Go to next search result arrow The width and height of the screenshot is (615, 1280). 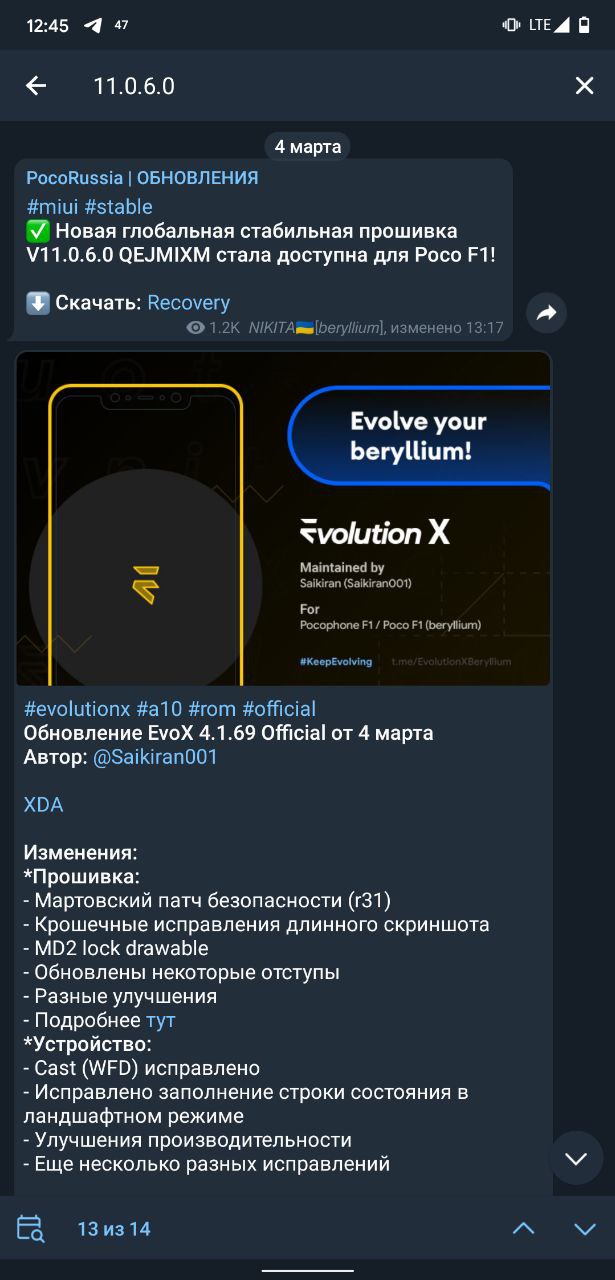(x=585, y=1228)
